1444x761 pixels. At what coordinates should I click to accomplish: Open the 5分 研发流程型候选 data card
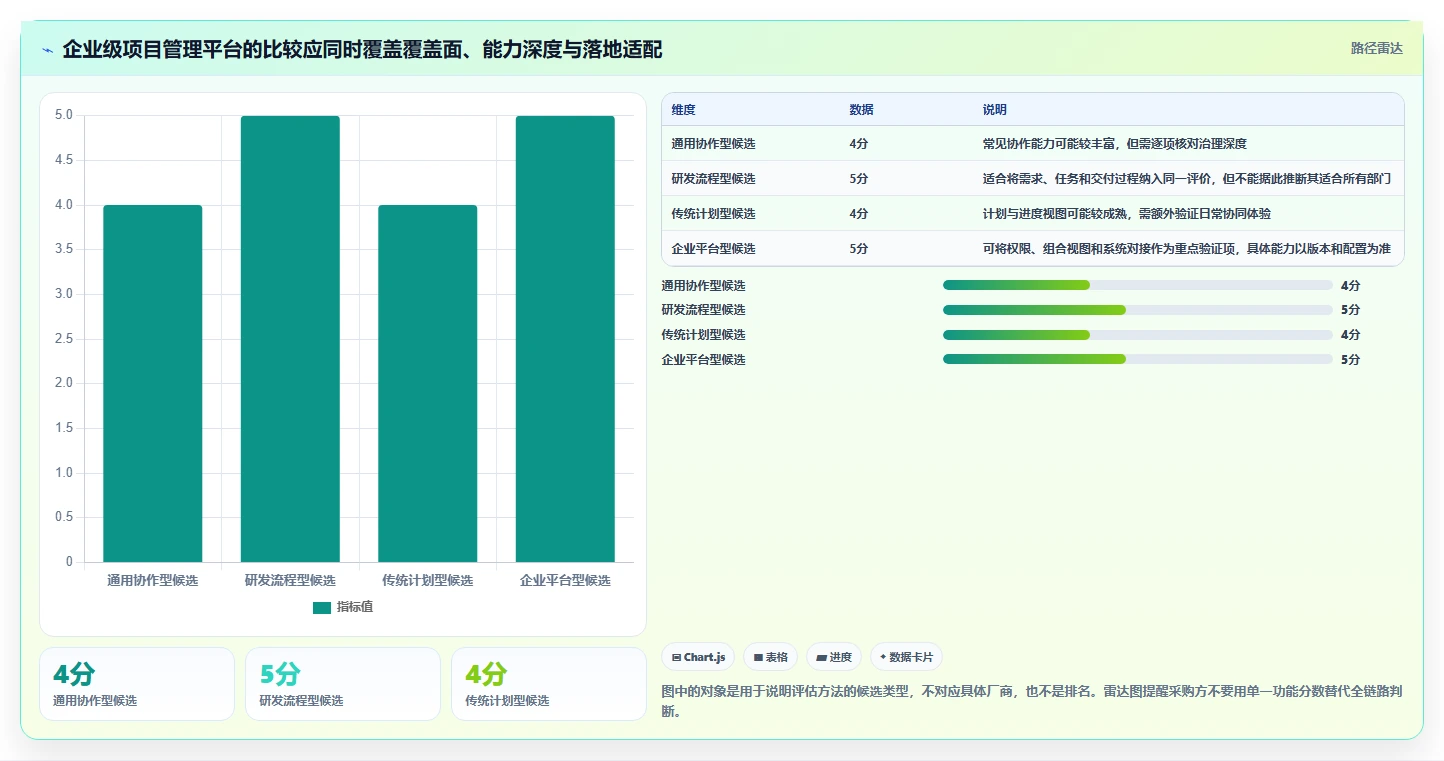pos(343,684)
